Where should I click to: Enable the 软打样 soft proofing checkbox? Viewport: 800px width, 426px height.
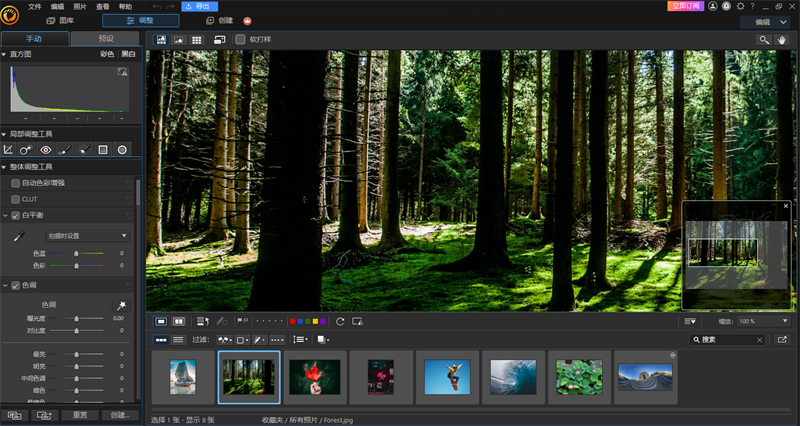[x=240, y=39]
